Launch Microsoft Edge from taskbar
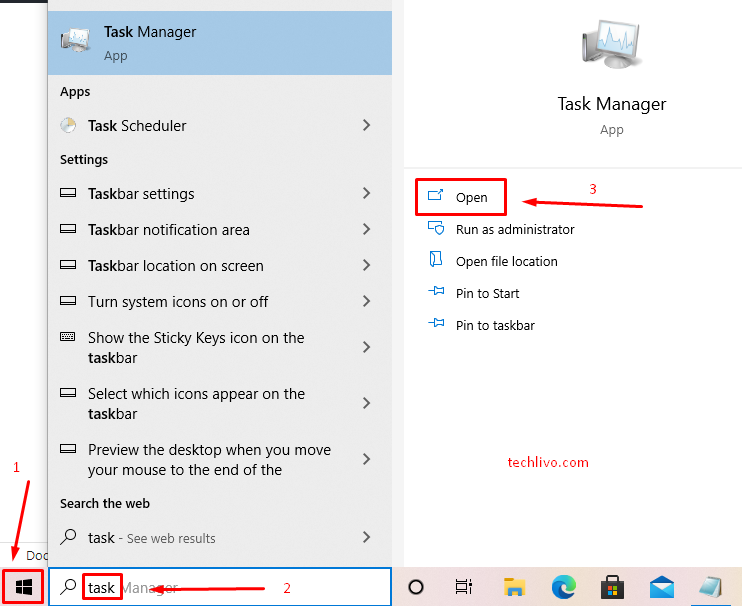The height and width of the screenshot is (606, 742). pyautogui.click(x=564, y=587)
